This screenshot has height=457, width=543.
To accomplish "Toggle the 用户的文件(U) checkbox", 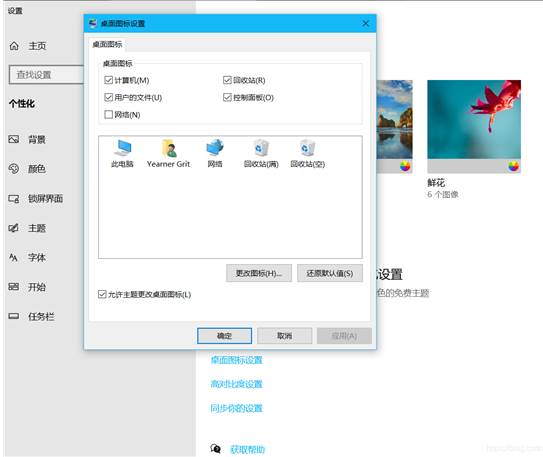I will (x=108, y=97).
